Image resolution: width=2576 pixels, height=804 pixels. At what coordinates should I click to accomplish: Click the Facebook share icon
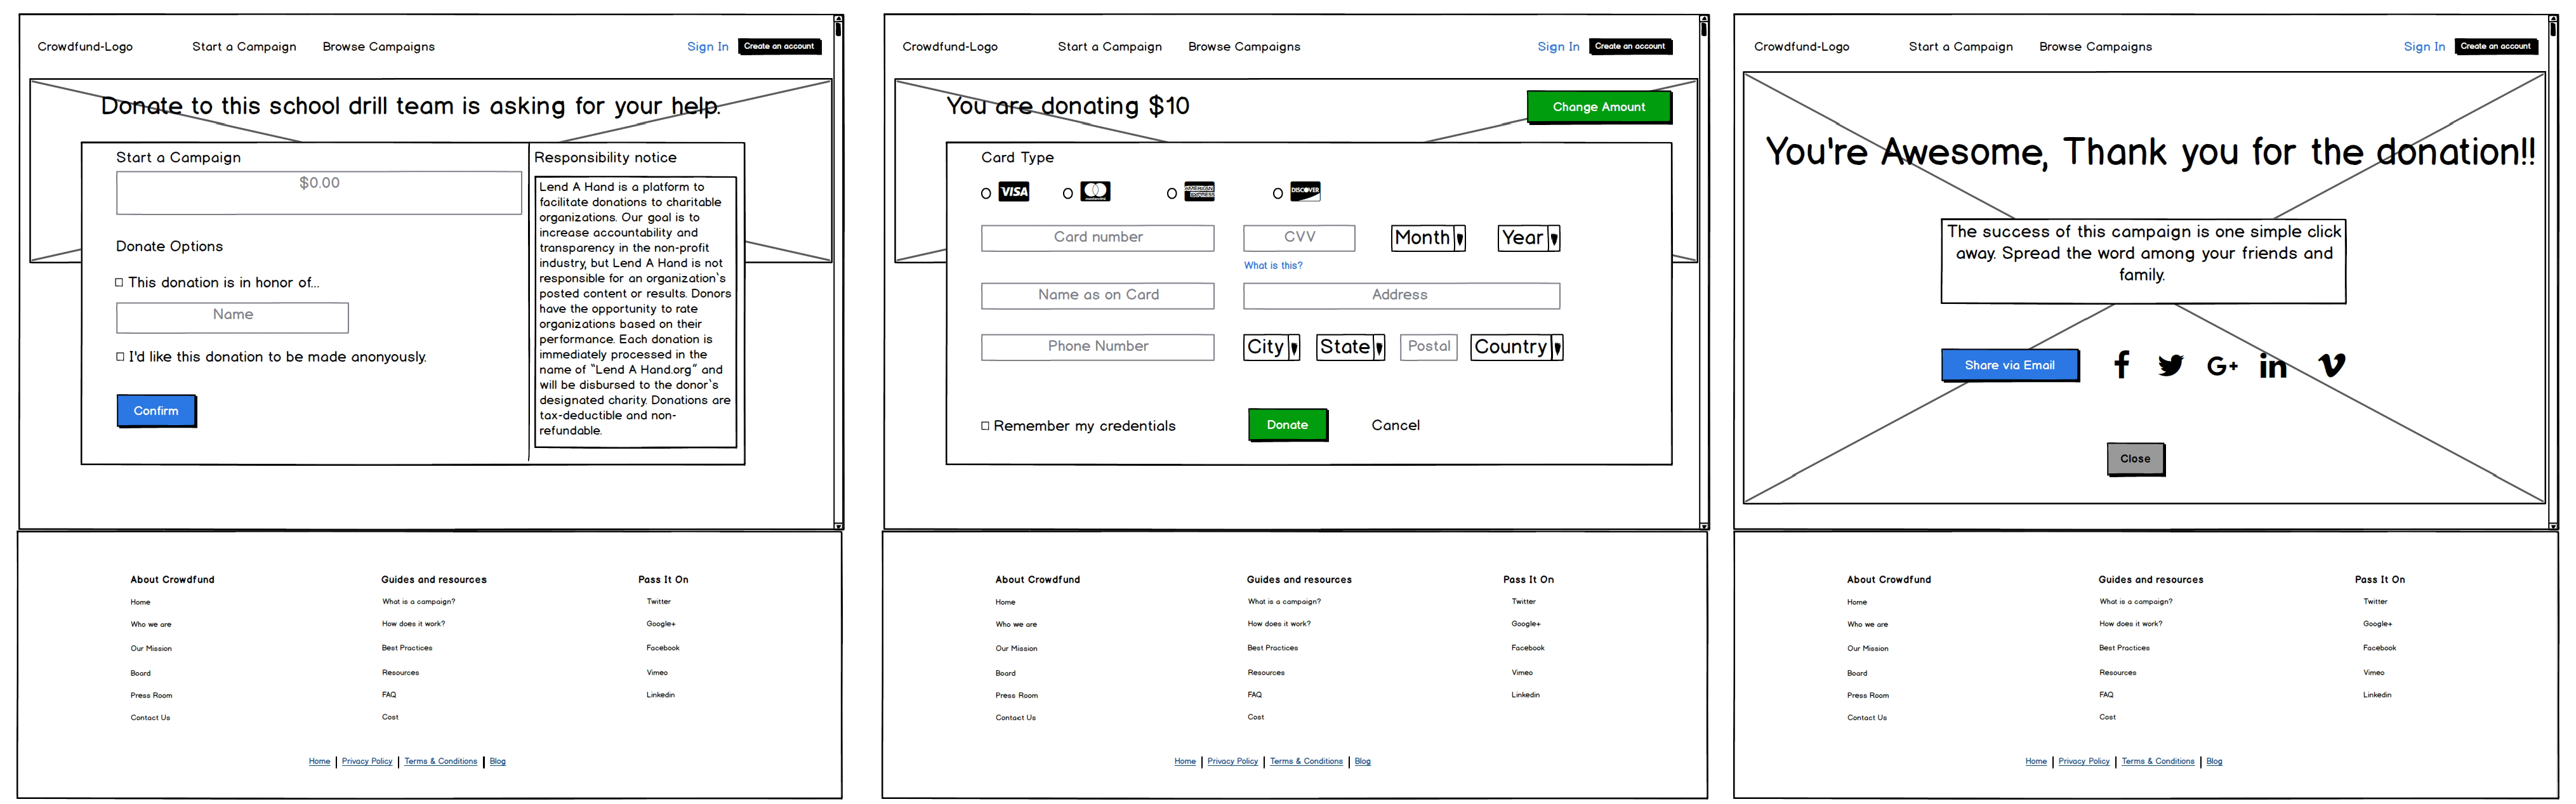[x=2120, y=365]
